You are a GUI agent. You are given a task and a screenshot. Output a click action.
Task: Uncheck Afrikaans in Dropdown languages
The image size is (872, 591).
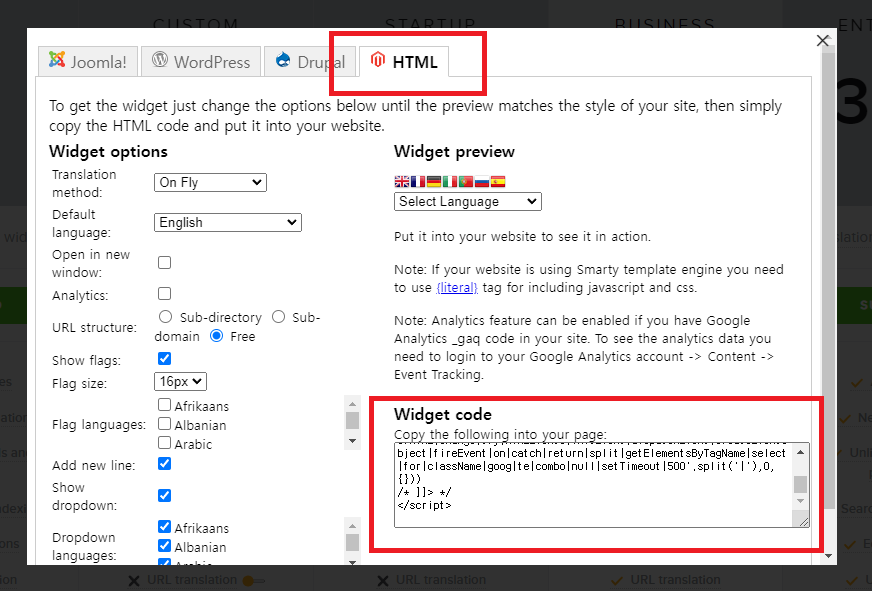coord(164,527)
